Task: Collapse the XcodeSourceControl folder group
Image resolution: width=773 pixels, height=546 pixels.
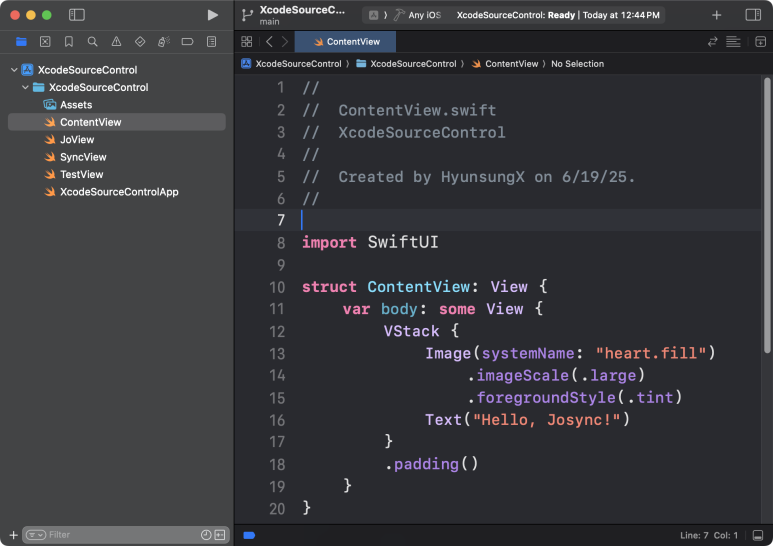Action: coord(25,87)
